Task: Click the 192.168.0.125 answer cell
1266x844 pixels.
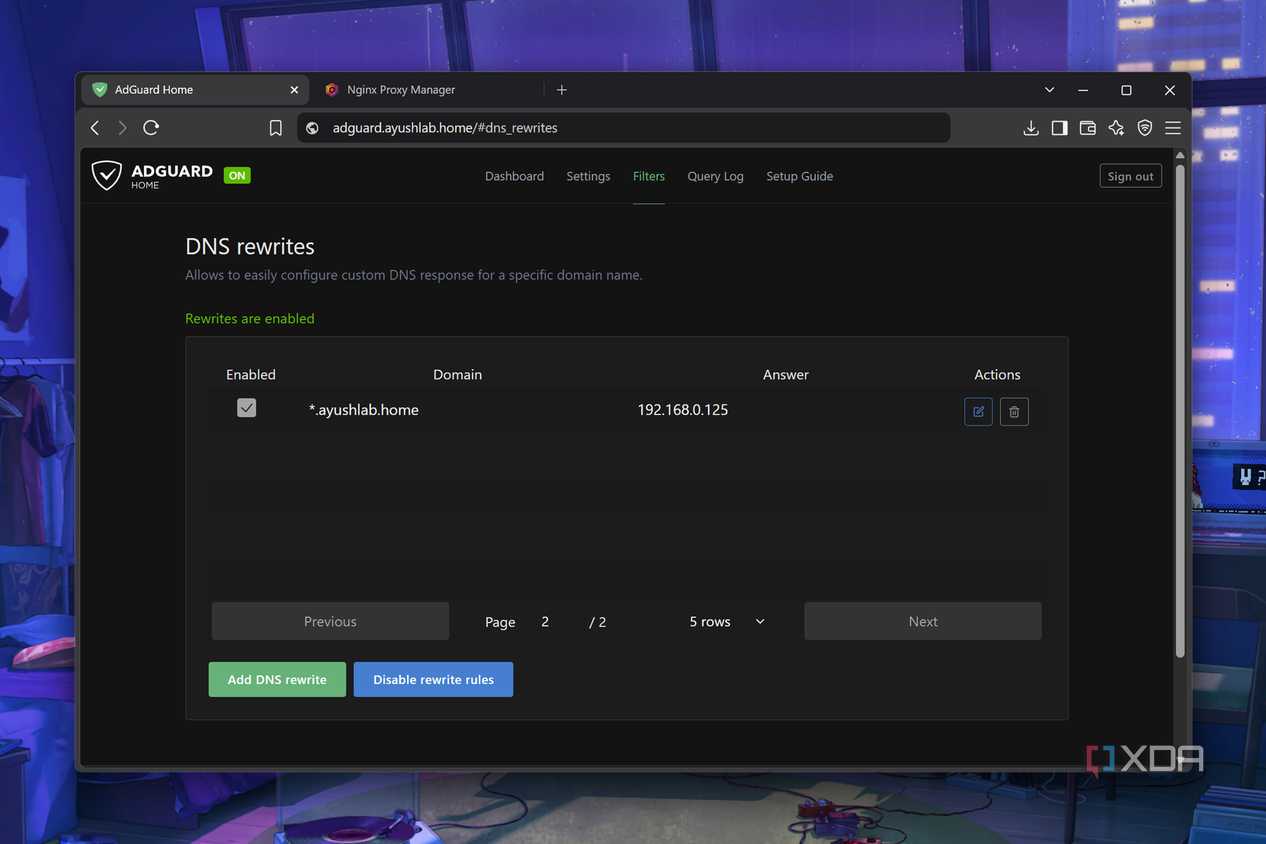Action: point(682,410)
